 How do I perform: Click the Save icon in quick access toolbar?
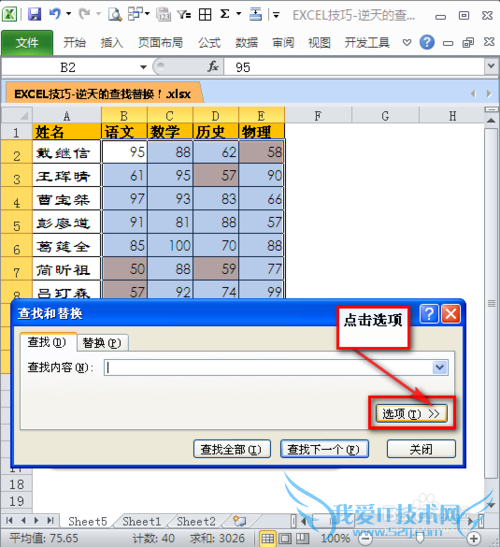pos(35,15)
